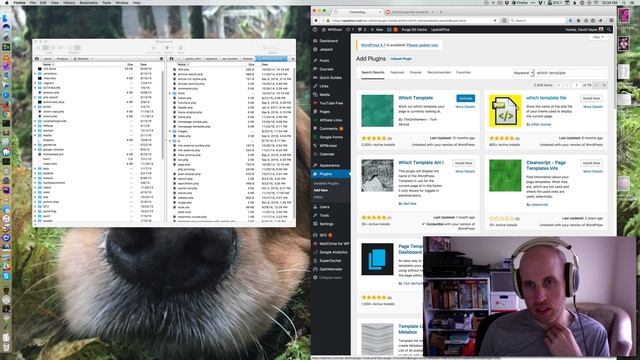Image resolution: width=640 pixels, height=360 pixels.
Task: Expand the Help tab dropdown
Action: pos(598,37)
